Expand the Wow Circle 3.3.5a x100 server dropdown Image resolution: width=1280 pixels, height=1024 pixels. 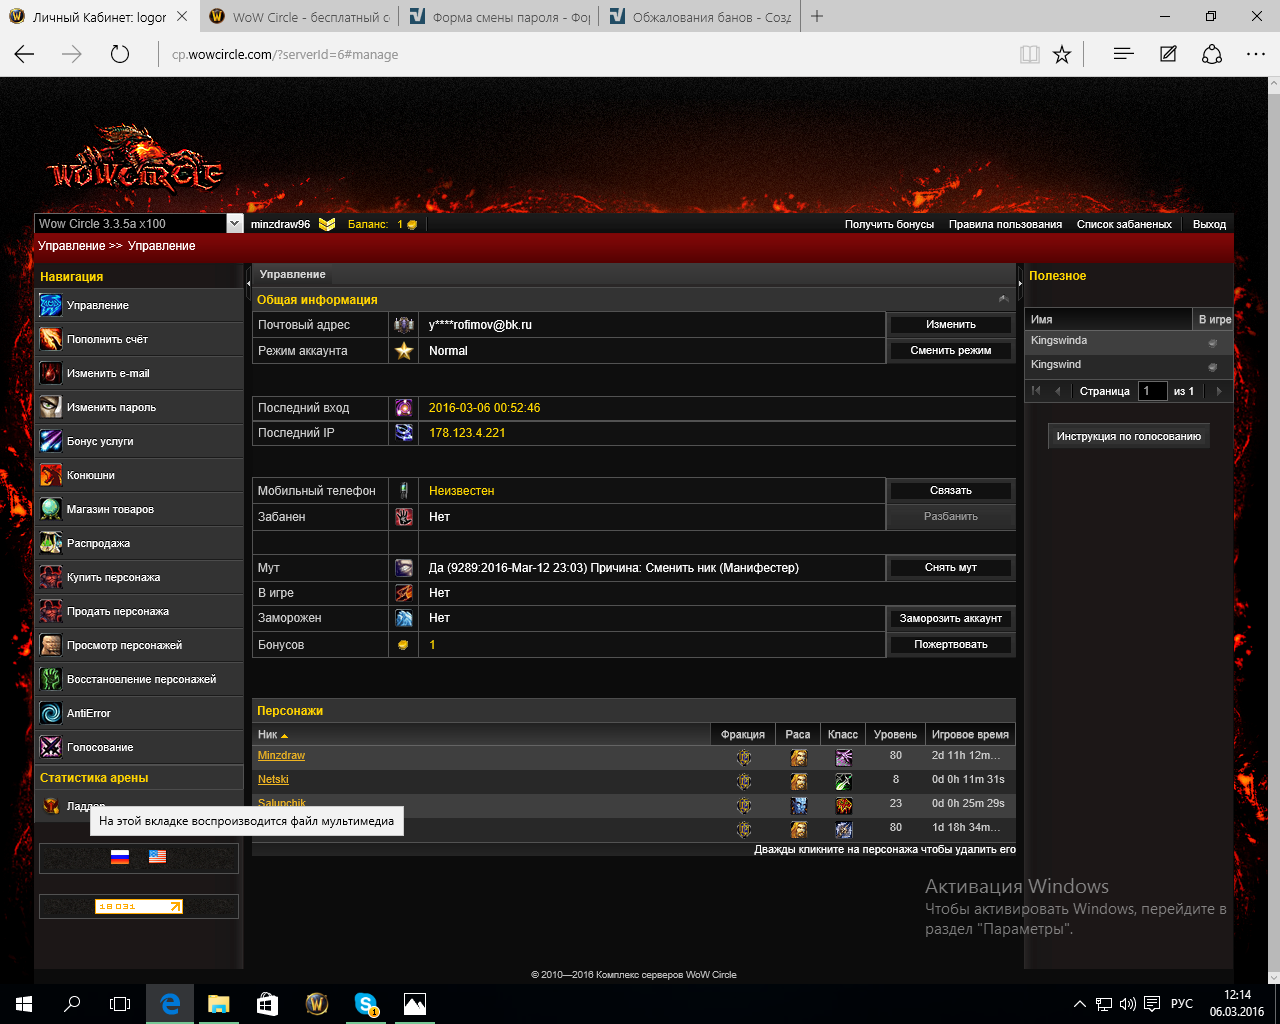point(234,224)
